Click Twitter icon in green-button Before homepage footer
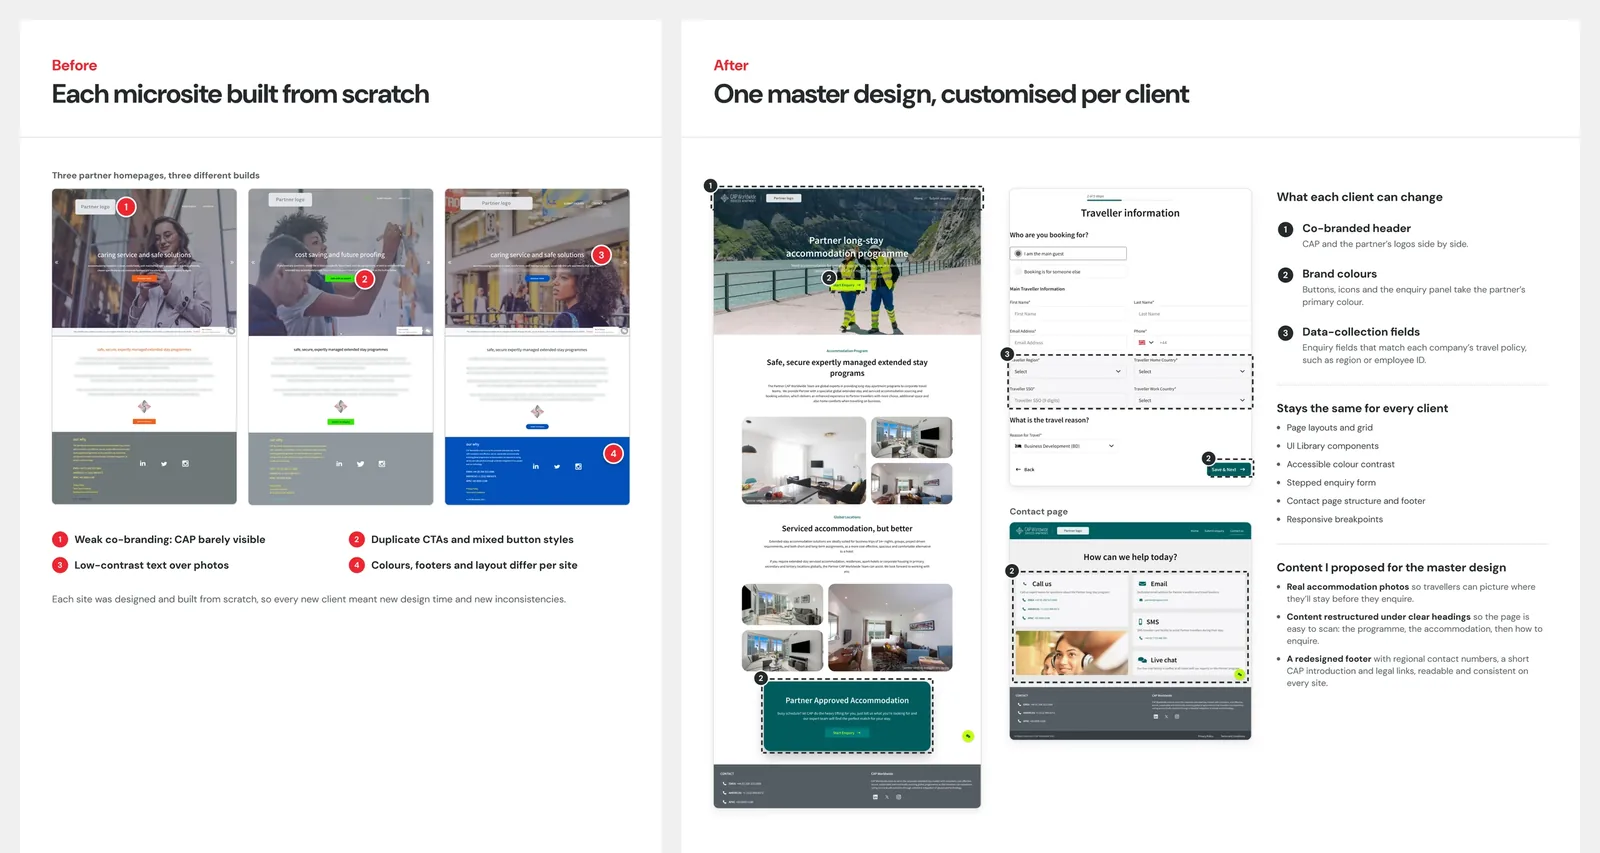 click(360, 464)
